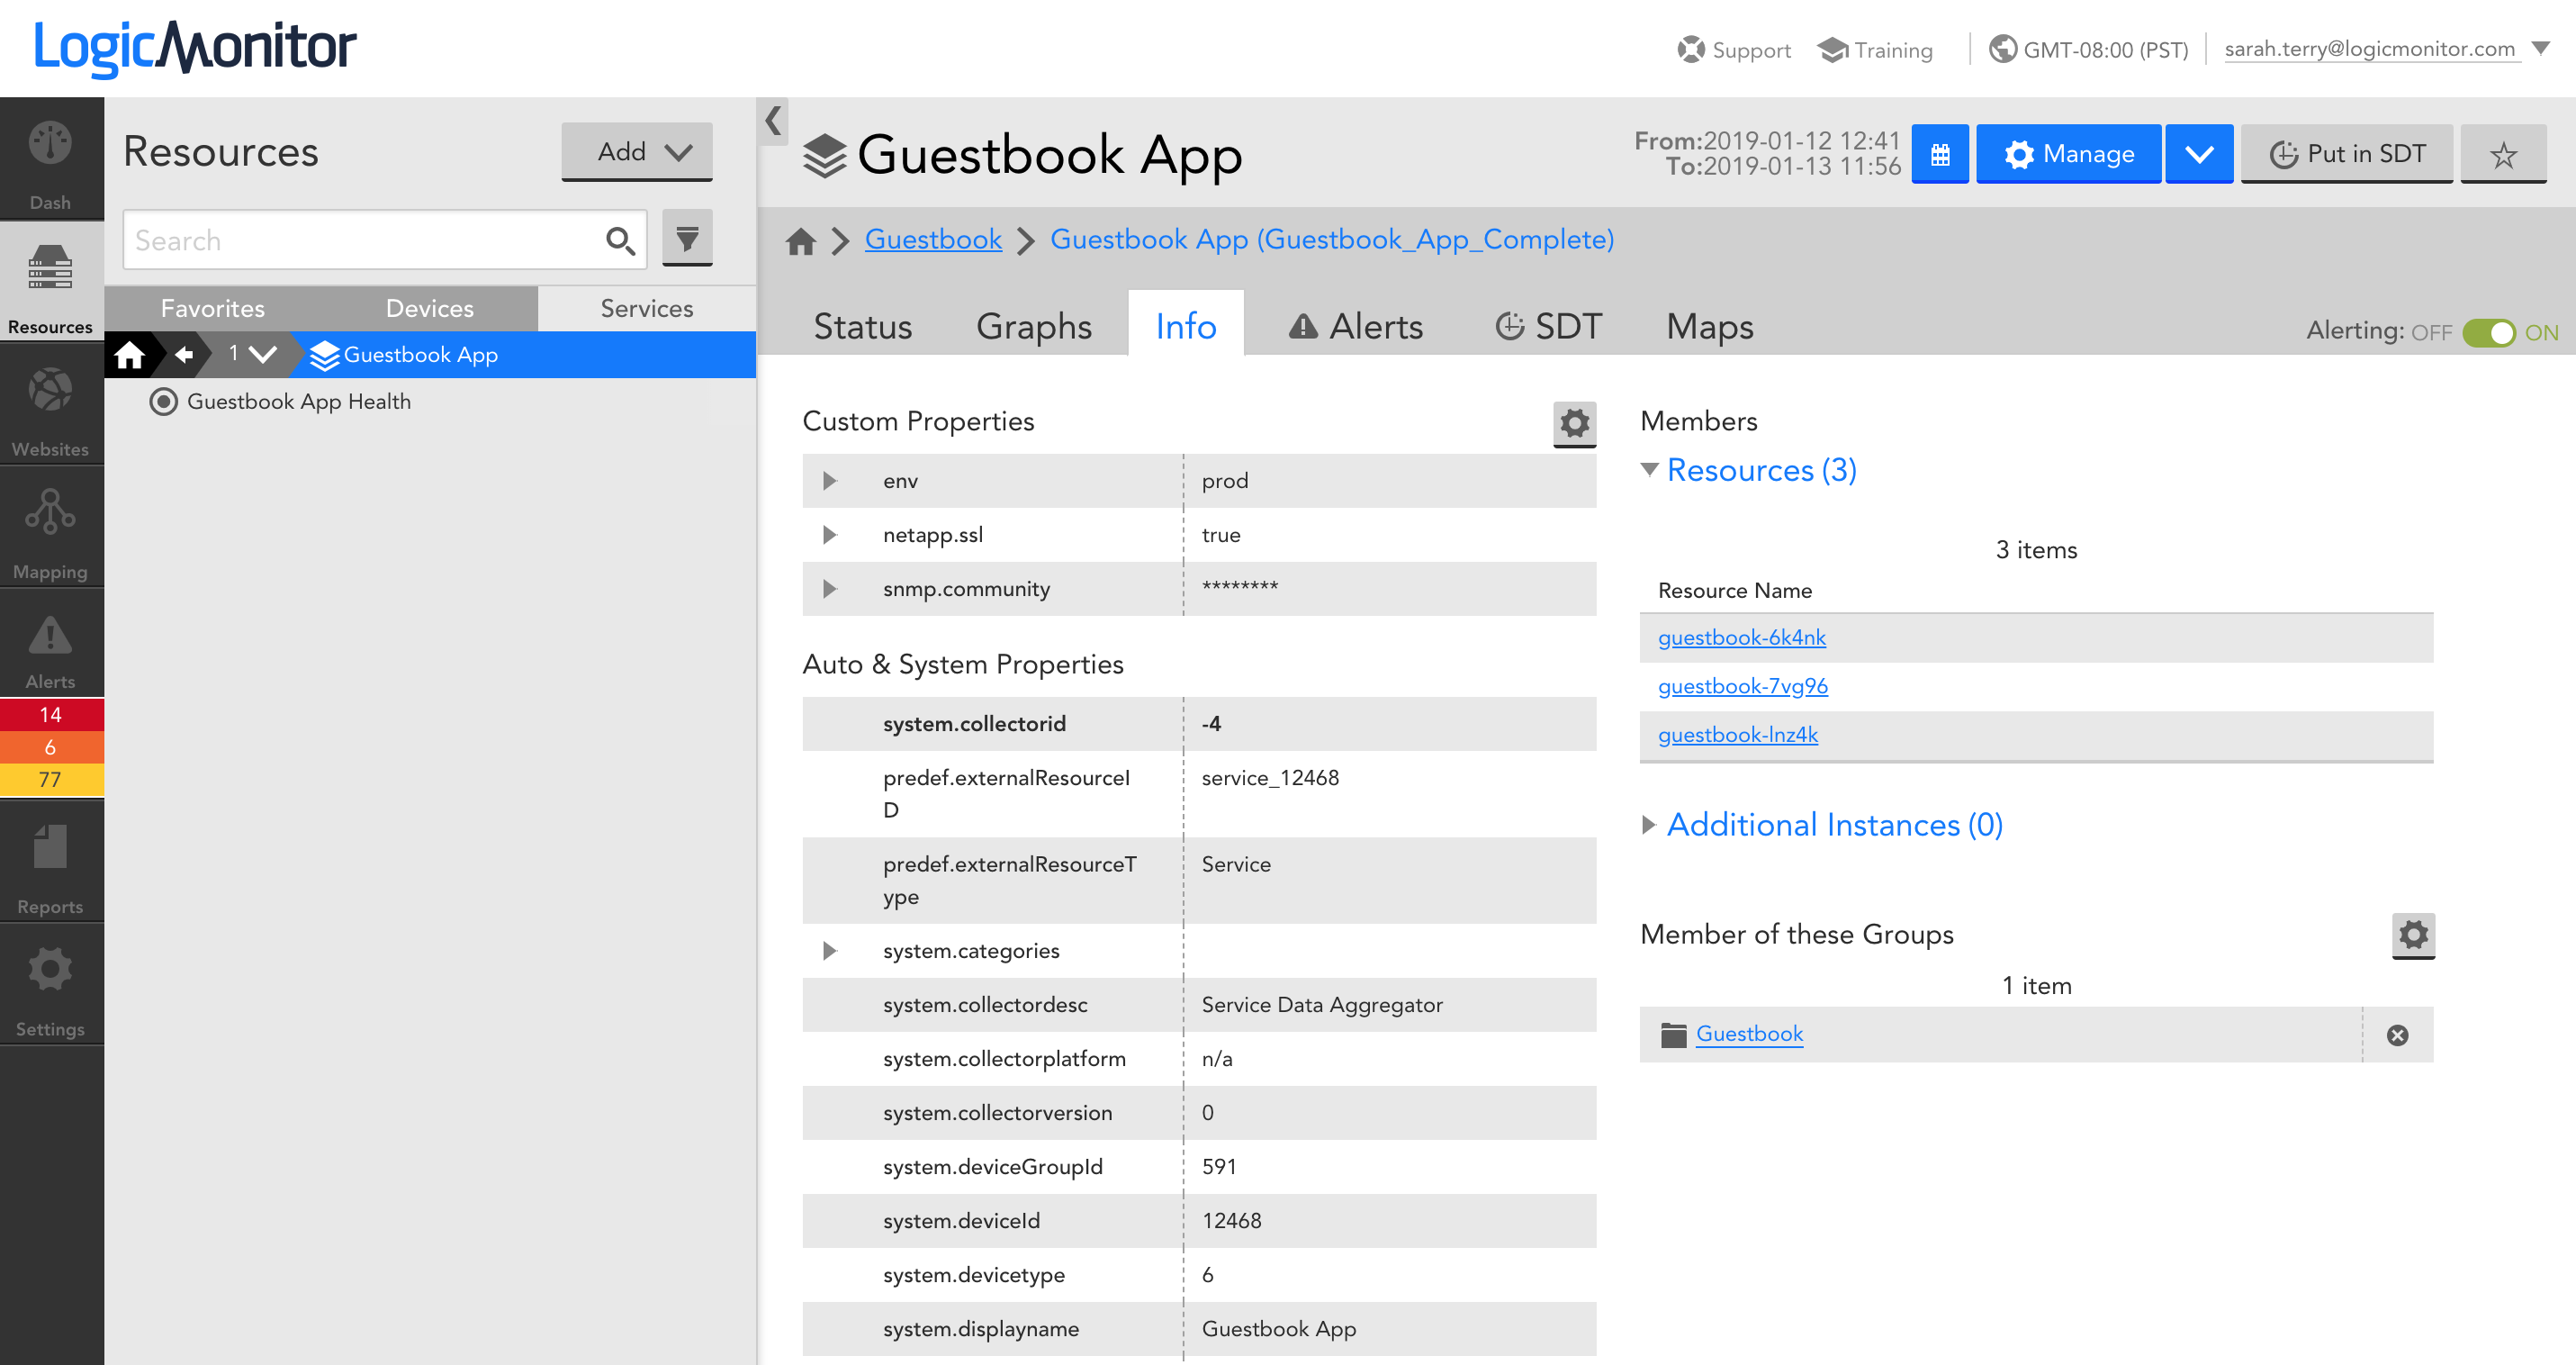
Task: Star Guestbook App as favorite
Action: tap(2502, 154)
